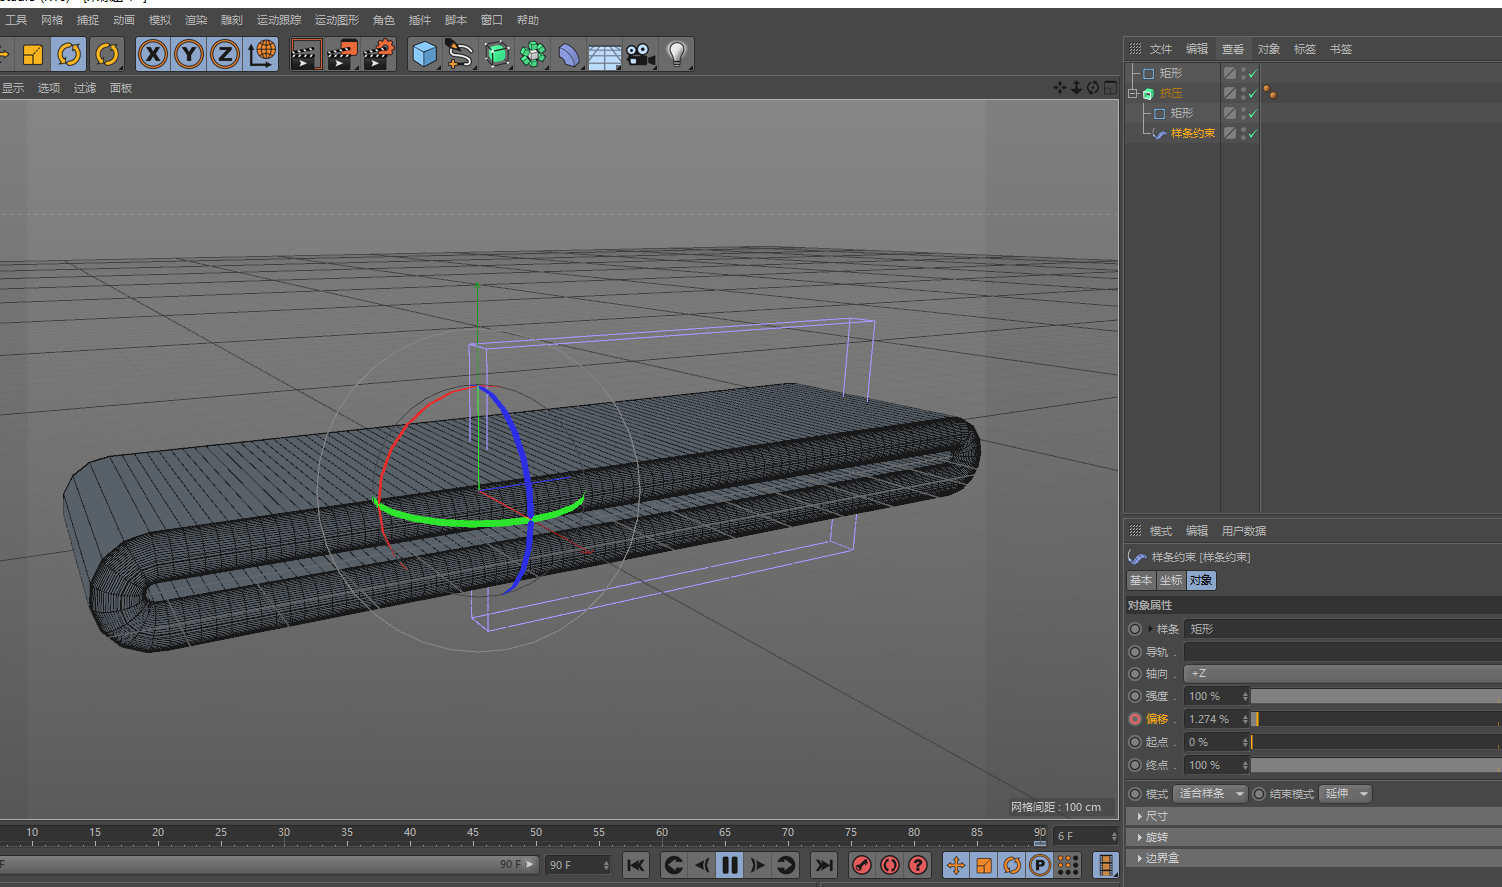Click the 90 F end frame field
The image size is (1502, 887).
(x=578, y=865)
